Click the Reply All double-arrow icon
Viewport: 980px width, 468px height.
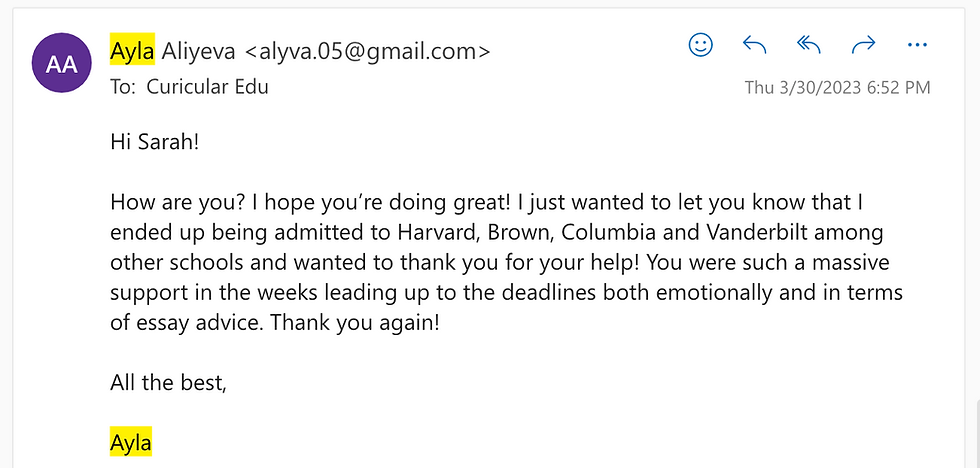809,45
